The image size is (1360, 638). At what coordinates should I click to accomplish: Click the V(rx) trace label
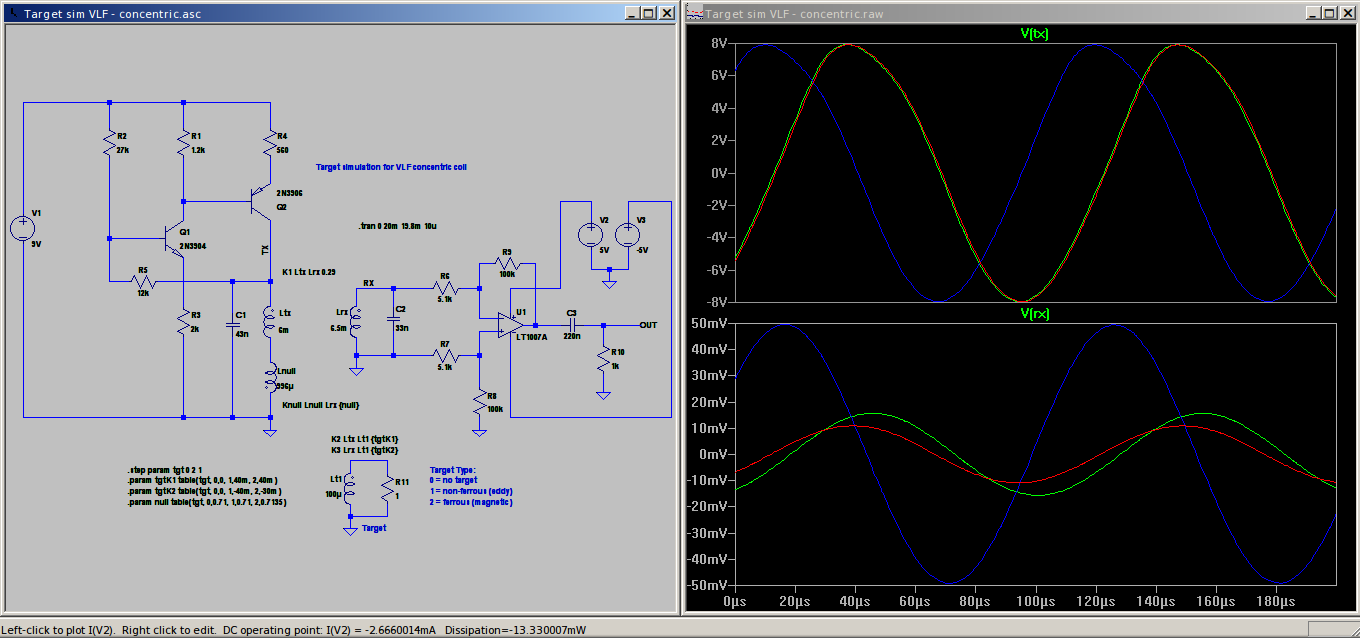tap(1034, 314)
